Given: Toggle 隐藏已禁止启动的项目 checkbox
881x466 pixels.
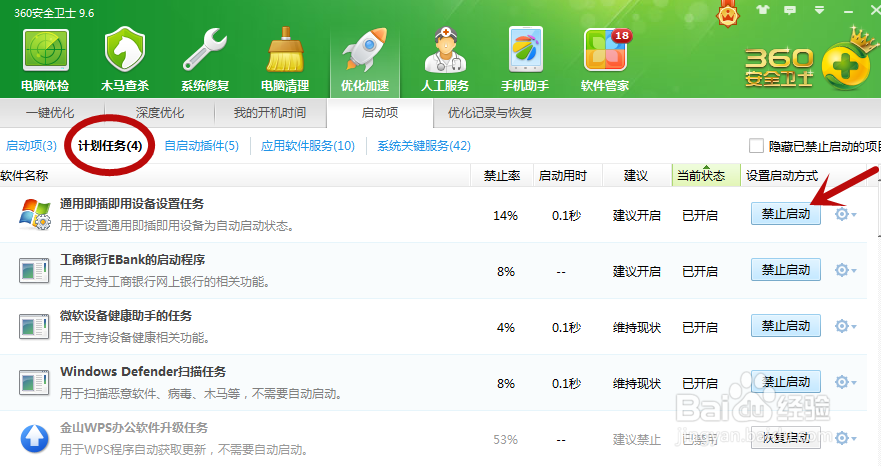Looking at the screenshot, I should point(756,146).
